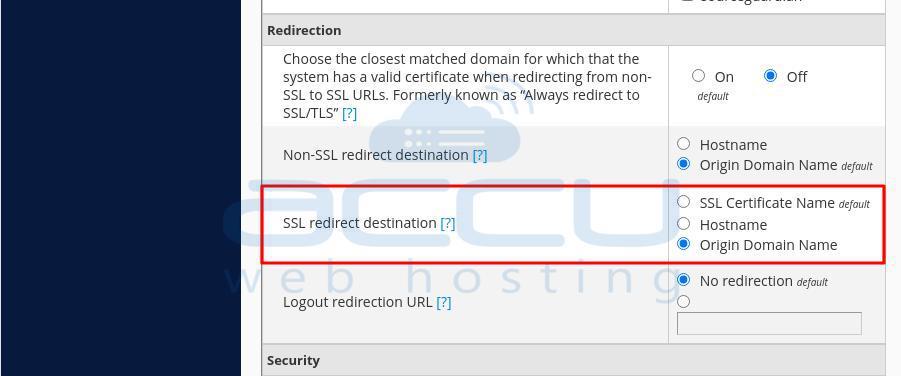Screen dimensions: 901x376
Task: Turn On closest matched domain redirect
Action: 698,75
